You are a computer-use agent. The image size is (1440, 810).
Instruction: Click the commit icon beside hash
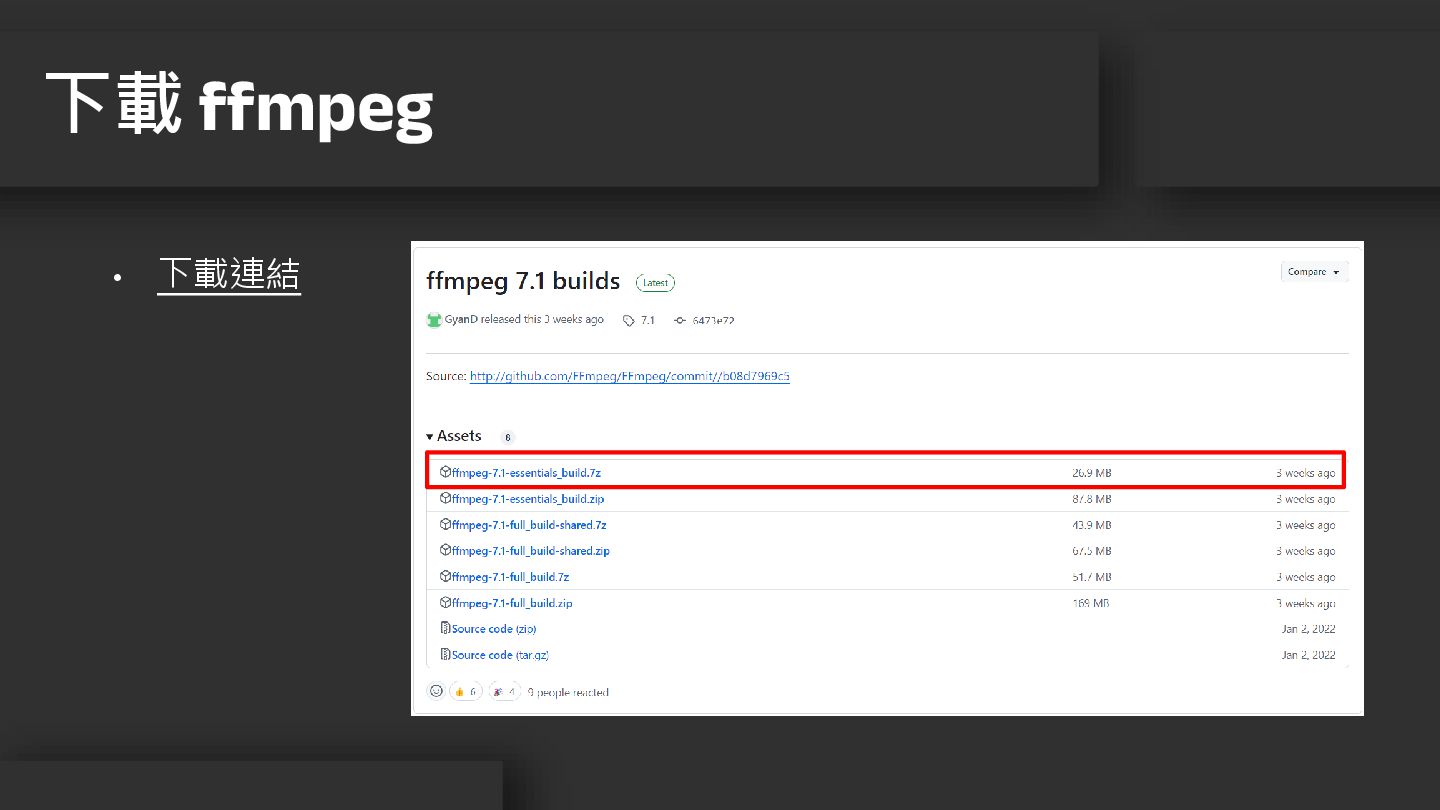(x=680, y=320)
